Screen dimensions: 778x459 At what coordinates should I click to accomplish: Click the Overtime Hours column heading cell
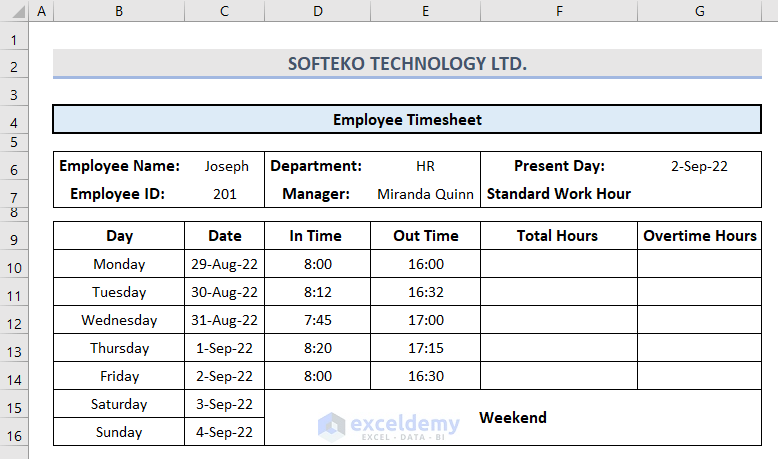click(699, 237)
